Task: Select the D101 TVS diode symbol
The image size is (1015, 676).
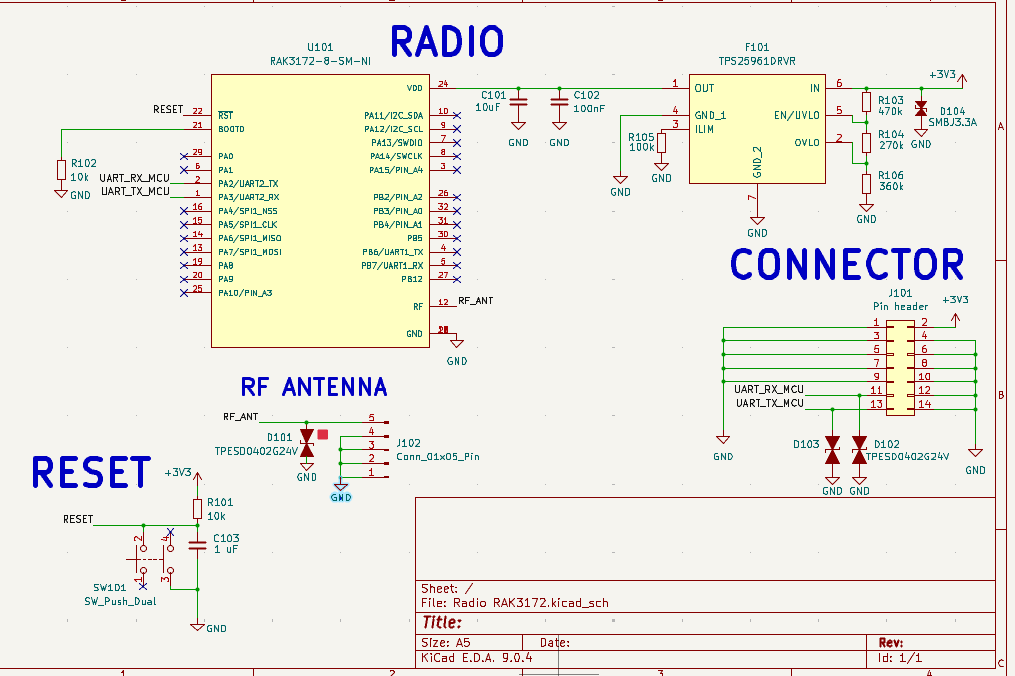Action: 307,443
